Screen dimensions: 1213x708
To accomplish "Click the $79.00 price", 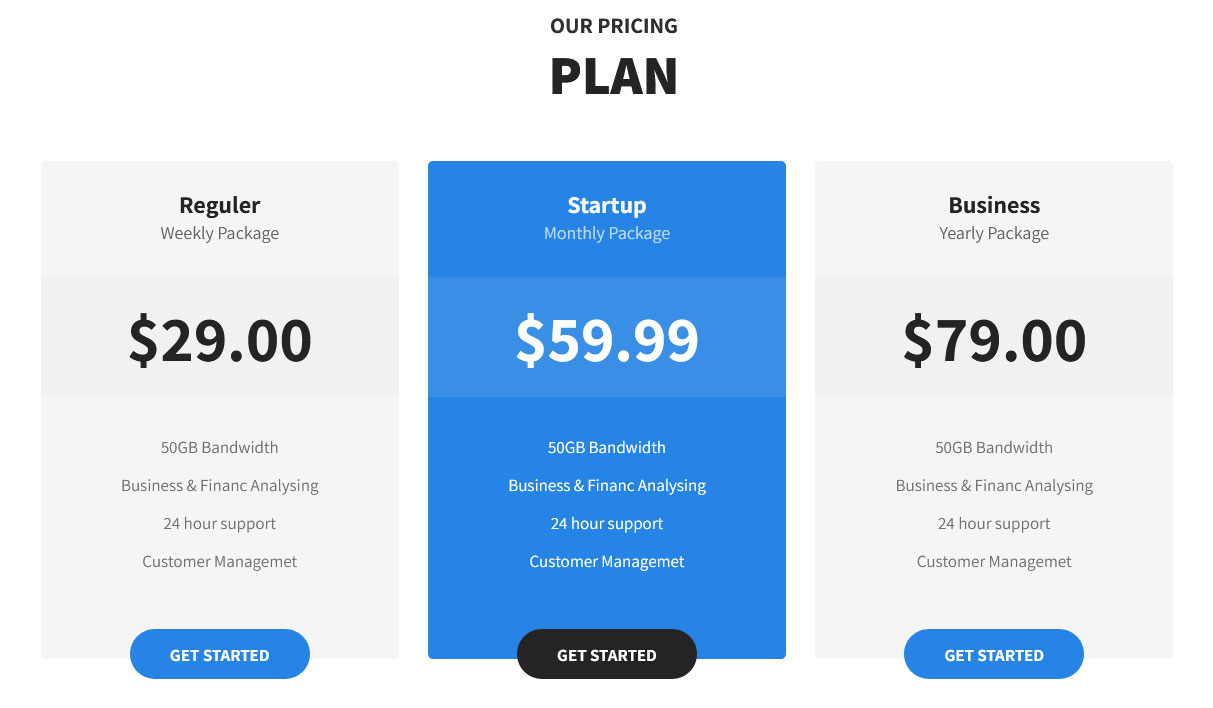I will click(994, 340).
